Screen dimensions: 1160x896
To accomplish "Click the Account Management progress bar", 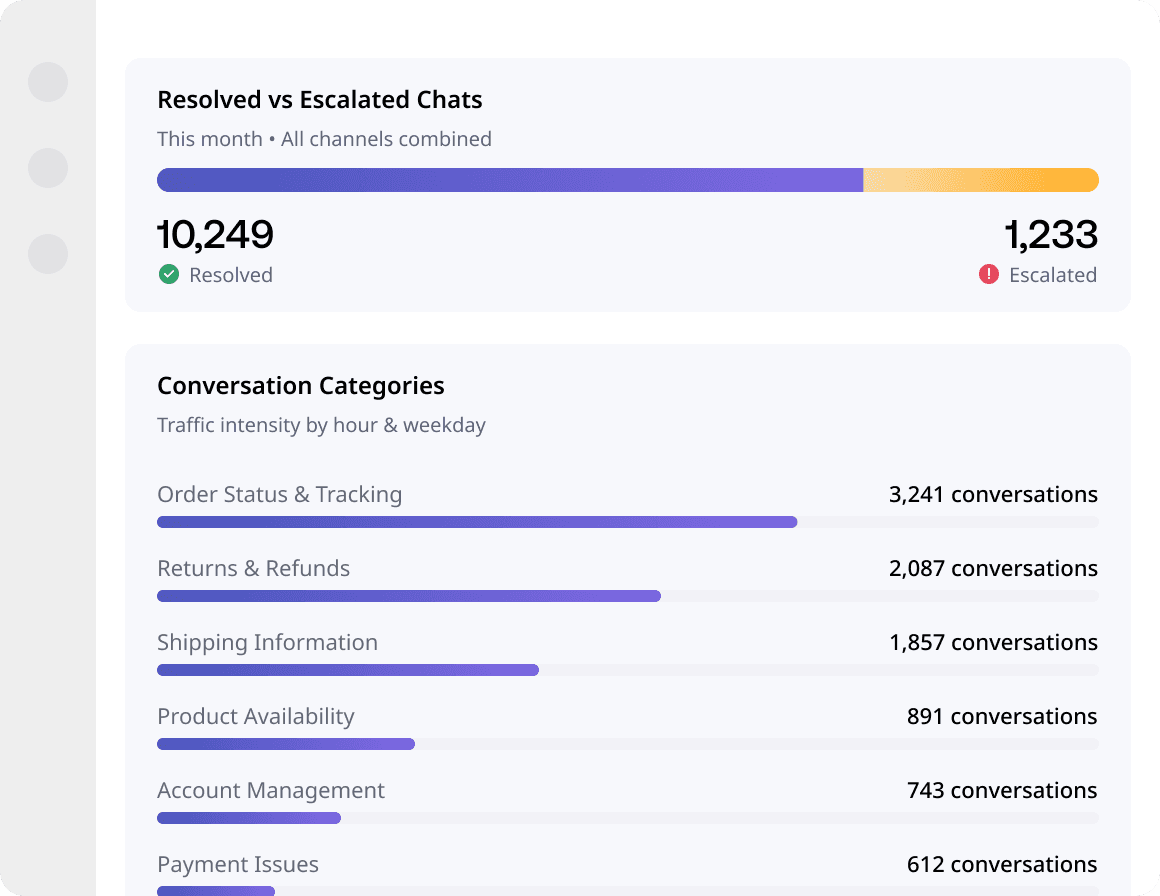I will tap(627, 818).
